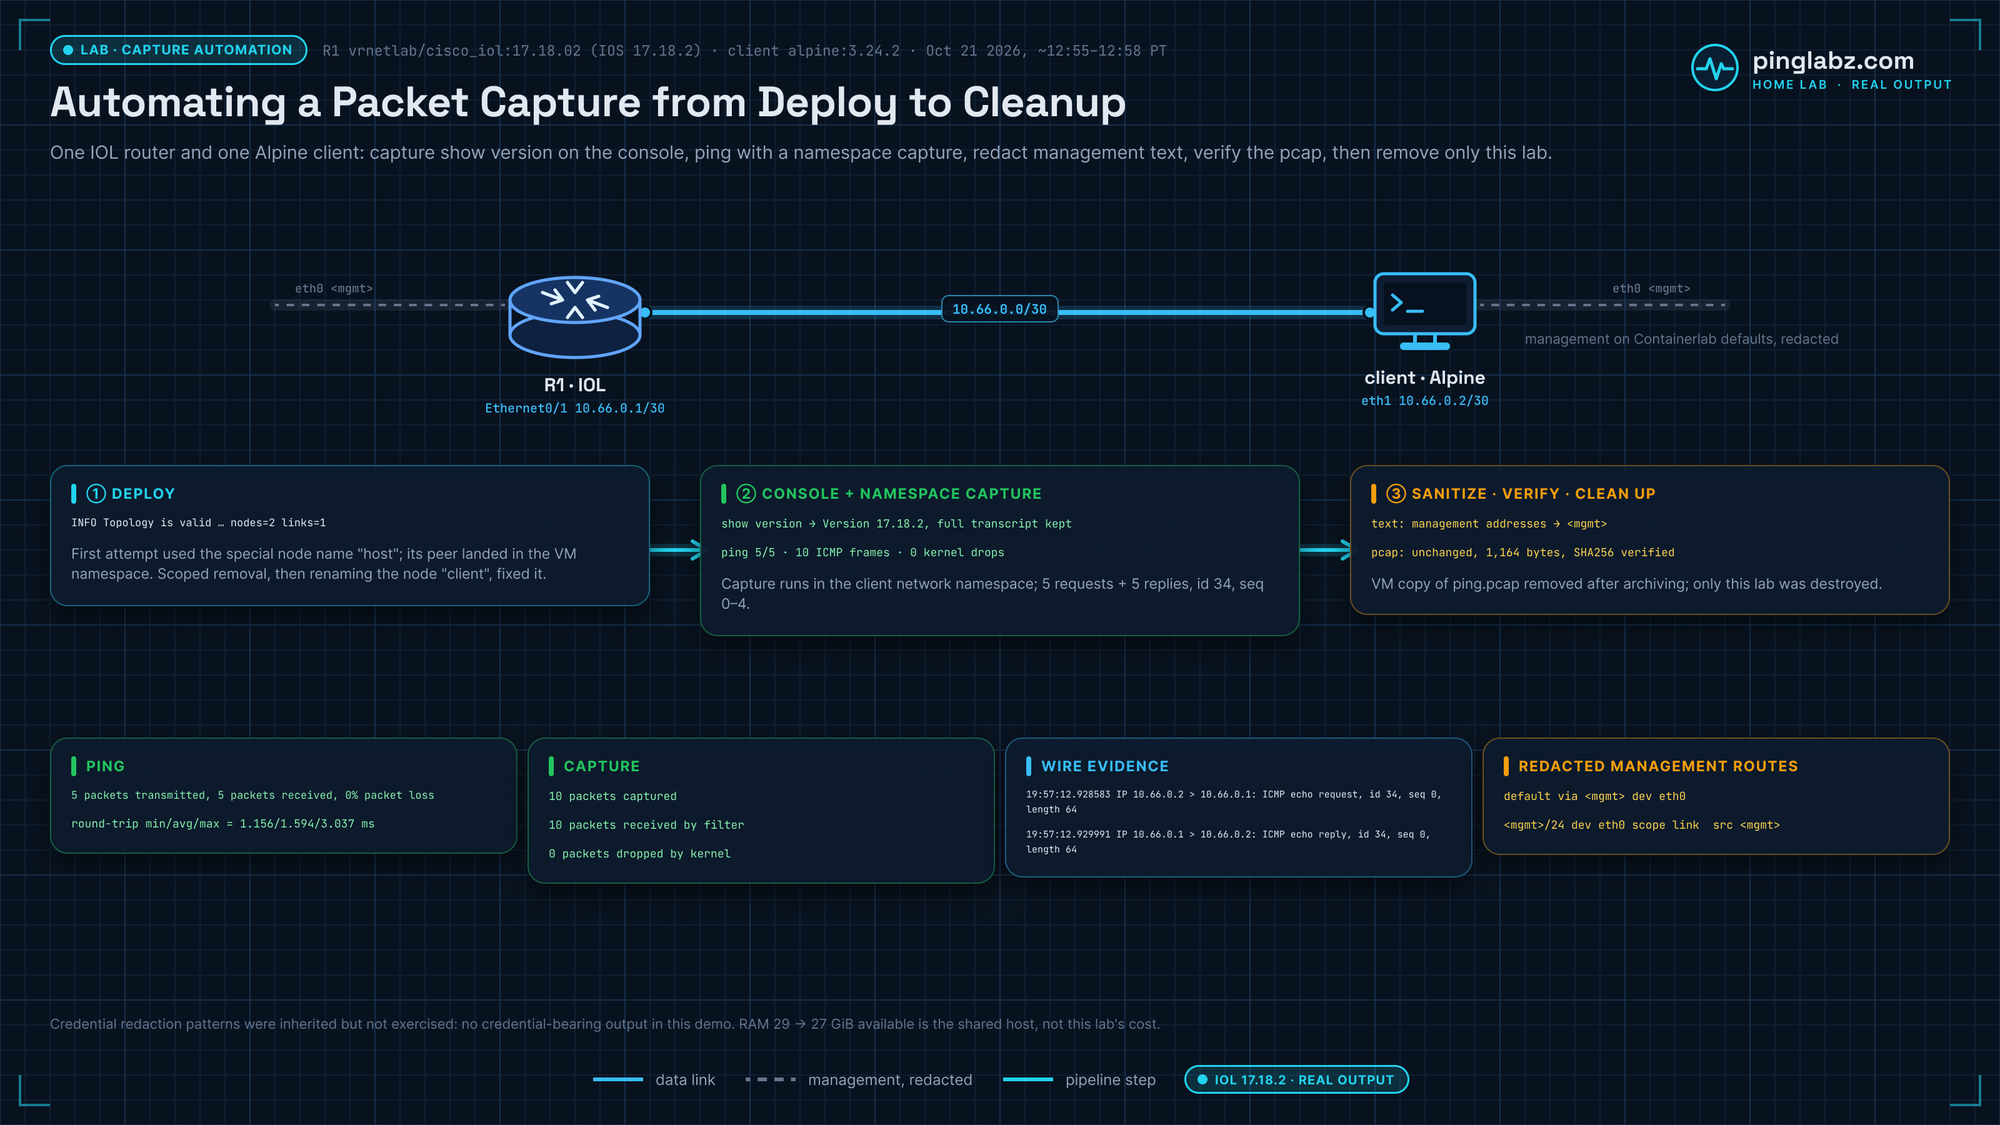Select the WIRE EVIDENCE card heading
Screen dimensions: 2000x1125
(1104, 766)
